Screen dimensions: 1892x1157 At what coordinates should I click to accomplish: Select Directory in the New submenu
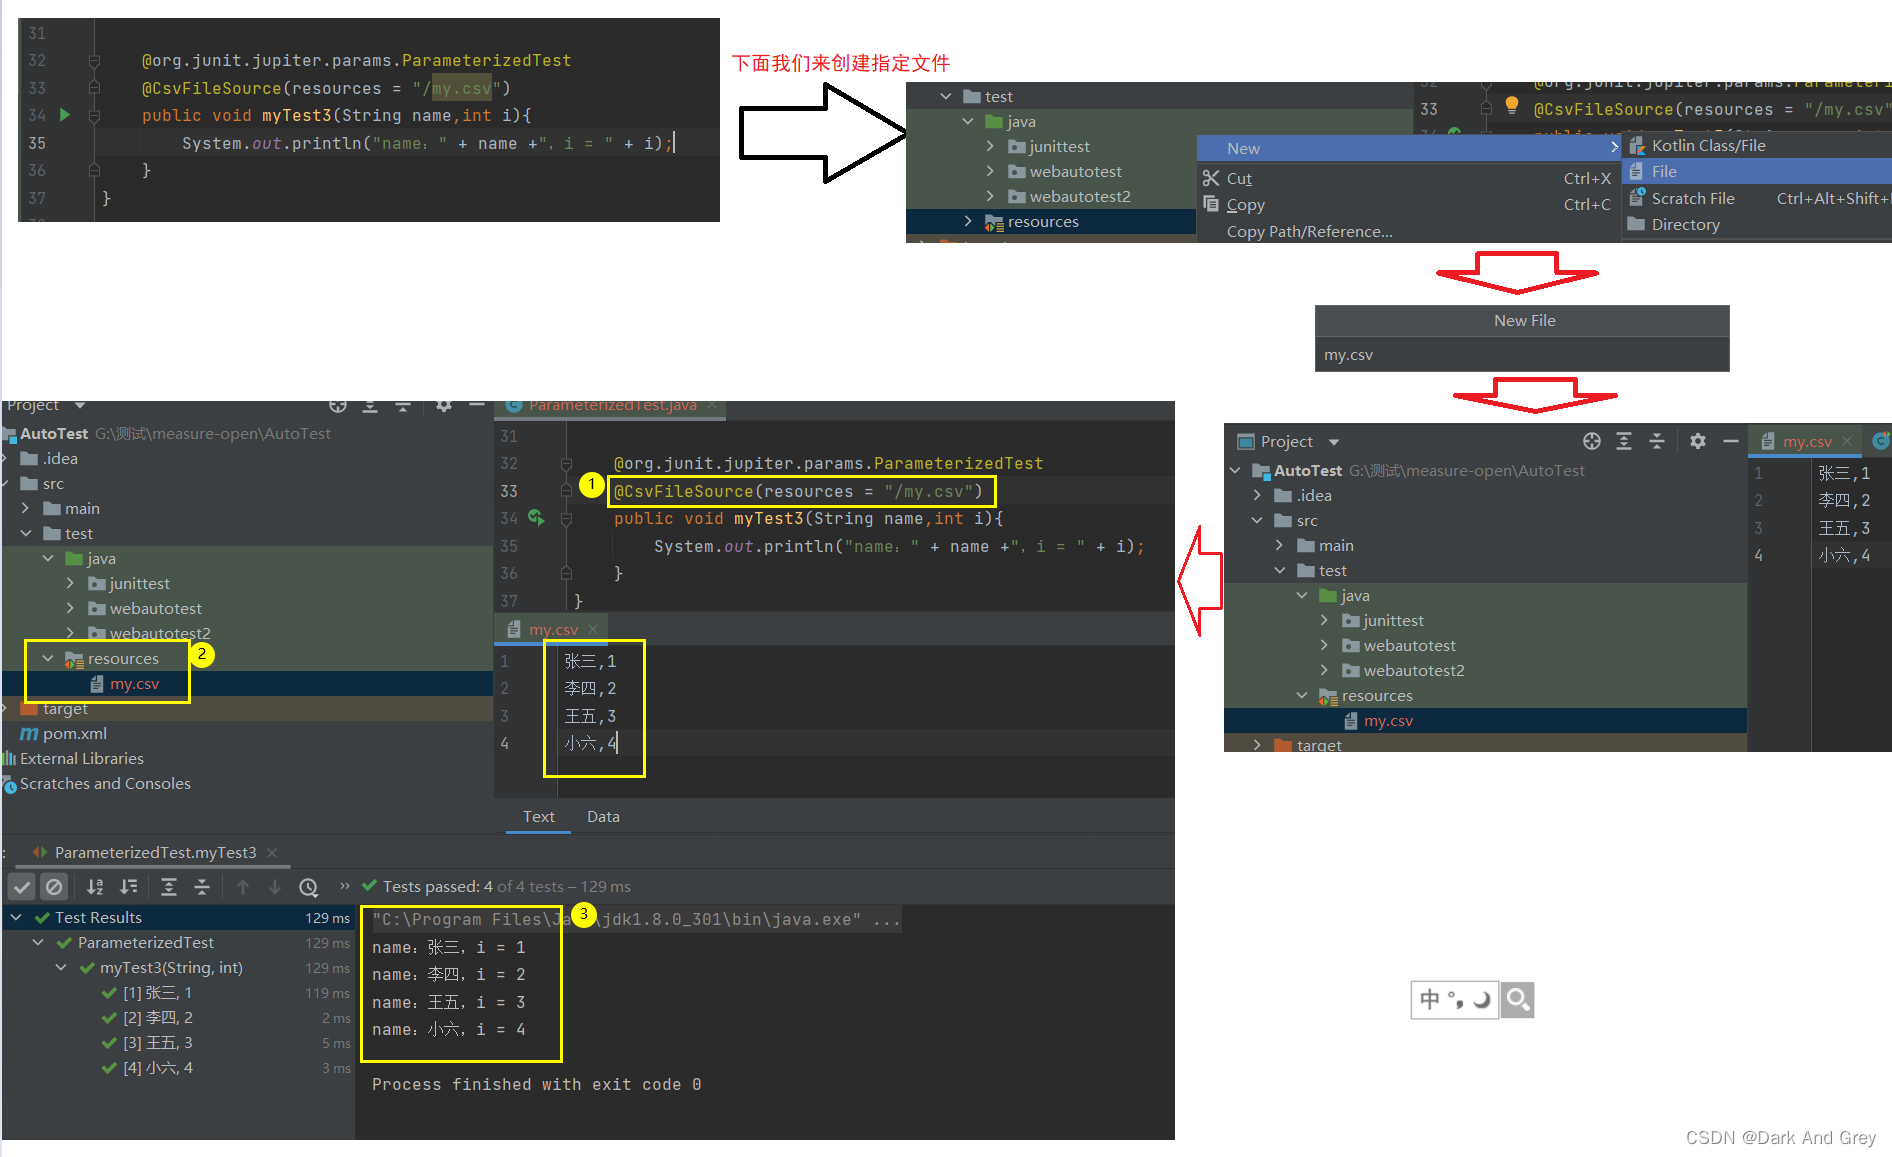[x=1756, y=225]
